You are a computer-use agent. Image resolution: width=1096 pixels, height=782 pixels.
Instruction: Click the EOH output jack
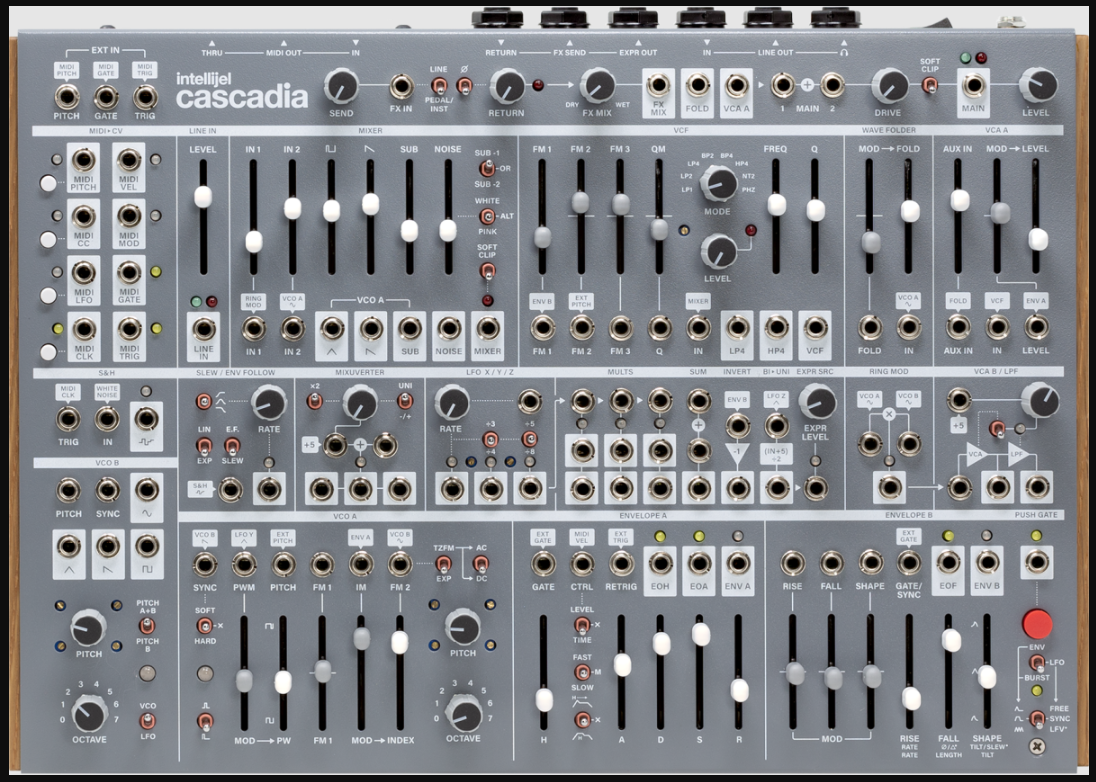[x=660, y=563]
